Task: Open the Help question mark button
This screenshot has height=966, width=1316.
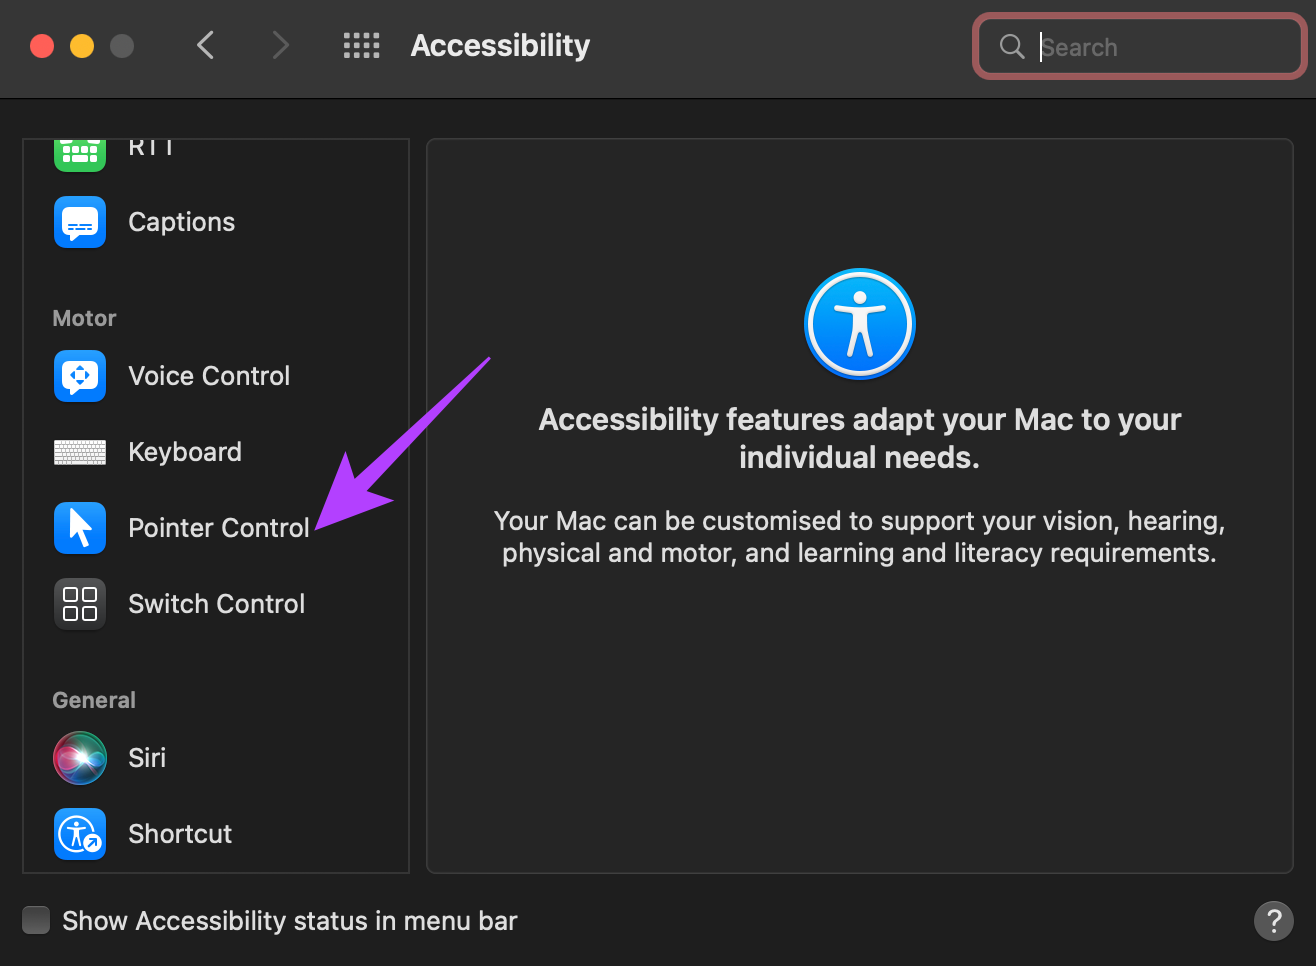Action: 1274,921
